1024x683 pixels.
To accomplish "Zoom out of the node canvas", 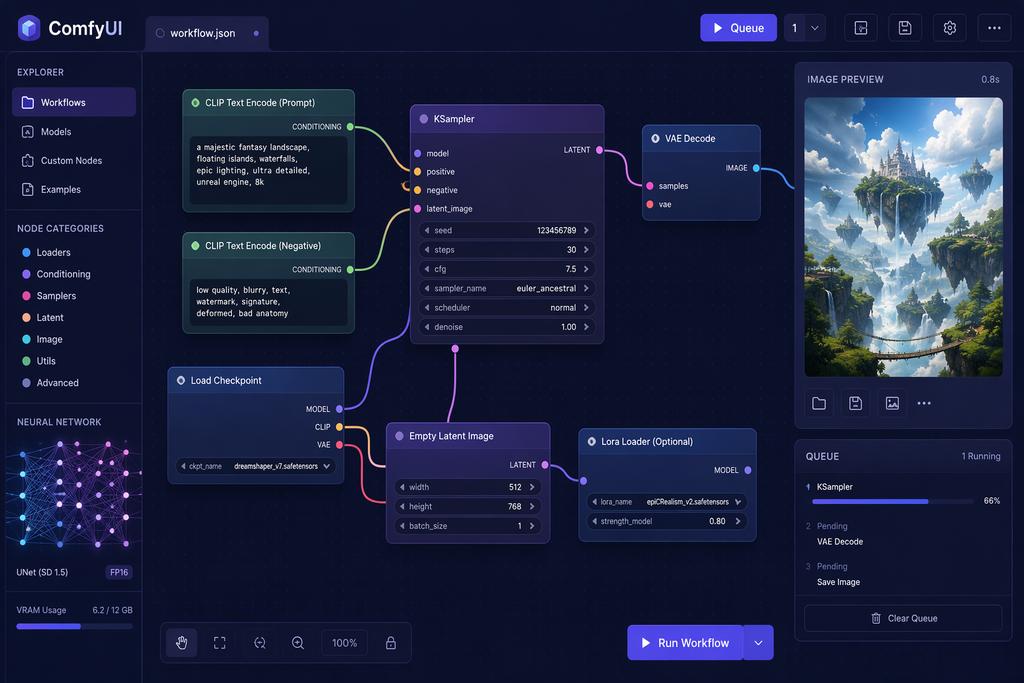I will click(259, 643).
